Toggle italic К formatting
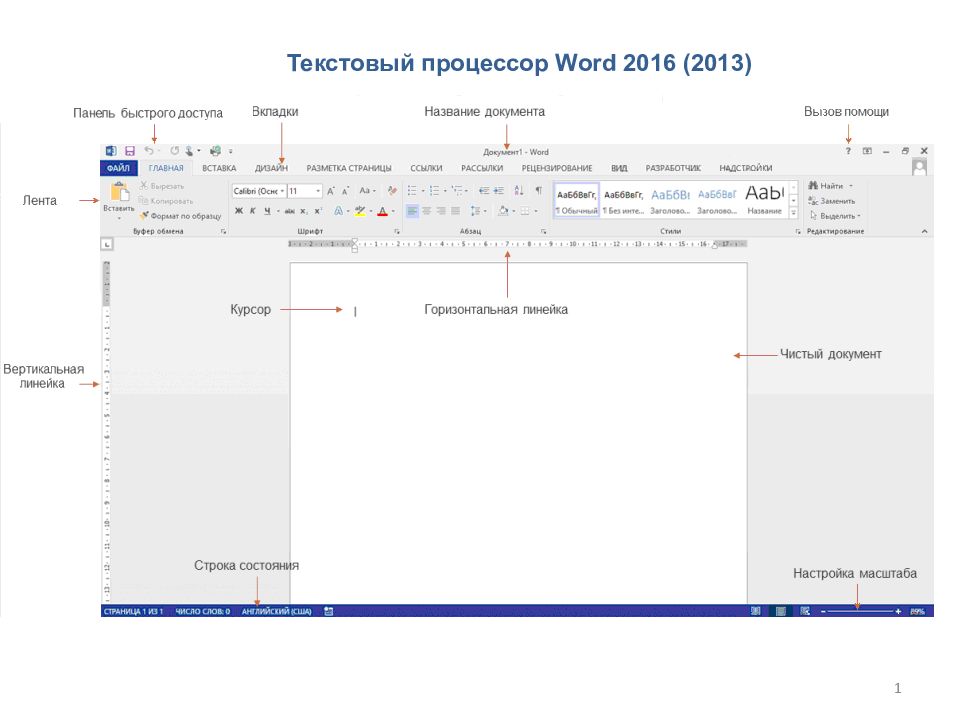This screenshot has height=720, width=960. [x=252, y=211]
